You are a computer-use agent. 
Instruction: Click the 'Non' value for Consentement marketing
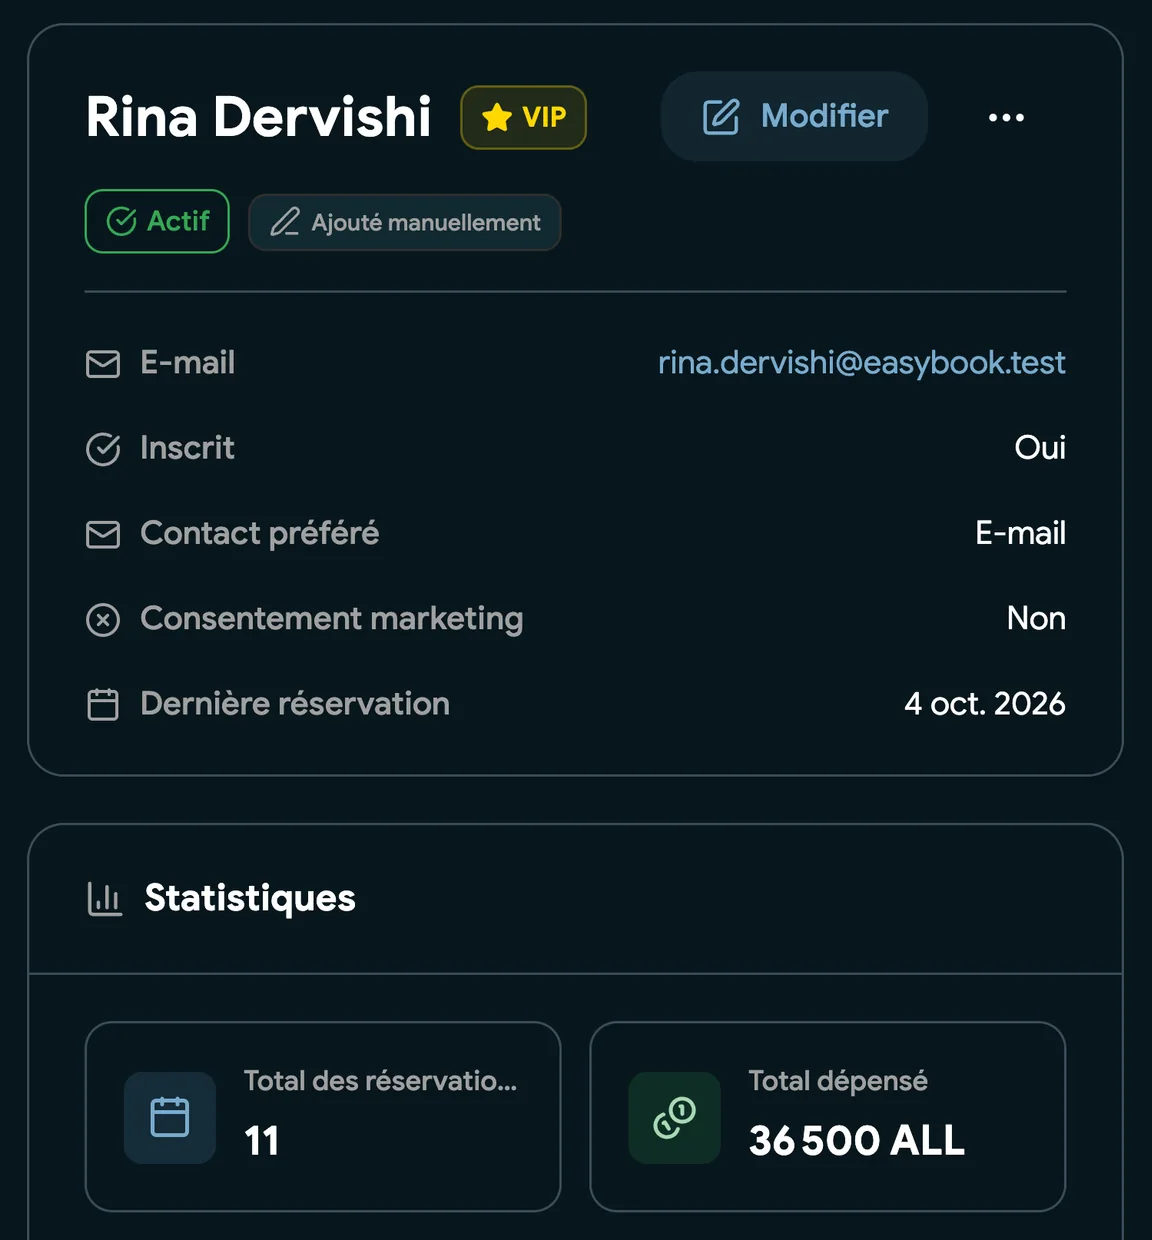point(1036,618)
